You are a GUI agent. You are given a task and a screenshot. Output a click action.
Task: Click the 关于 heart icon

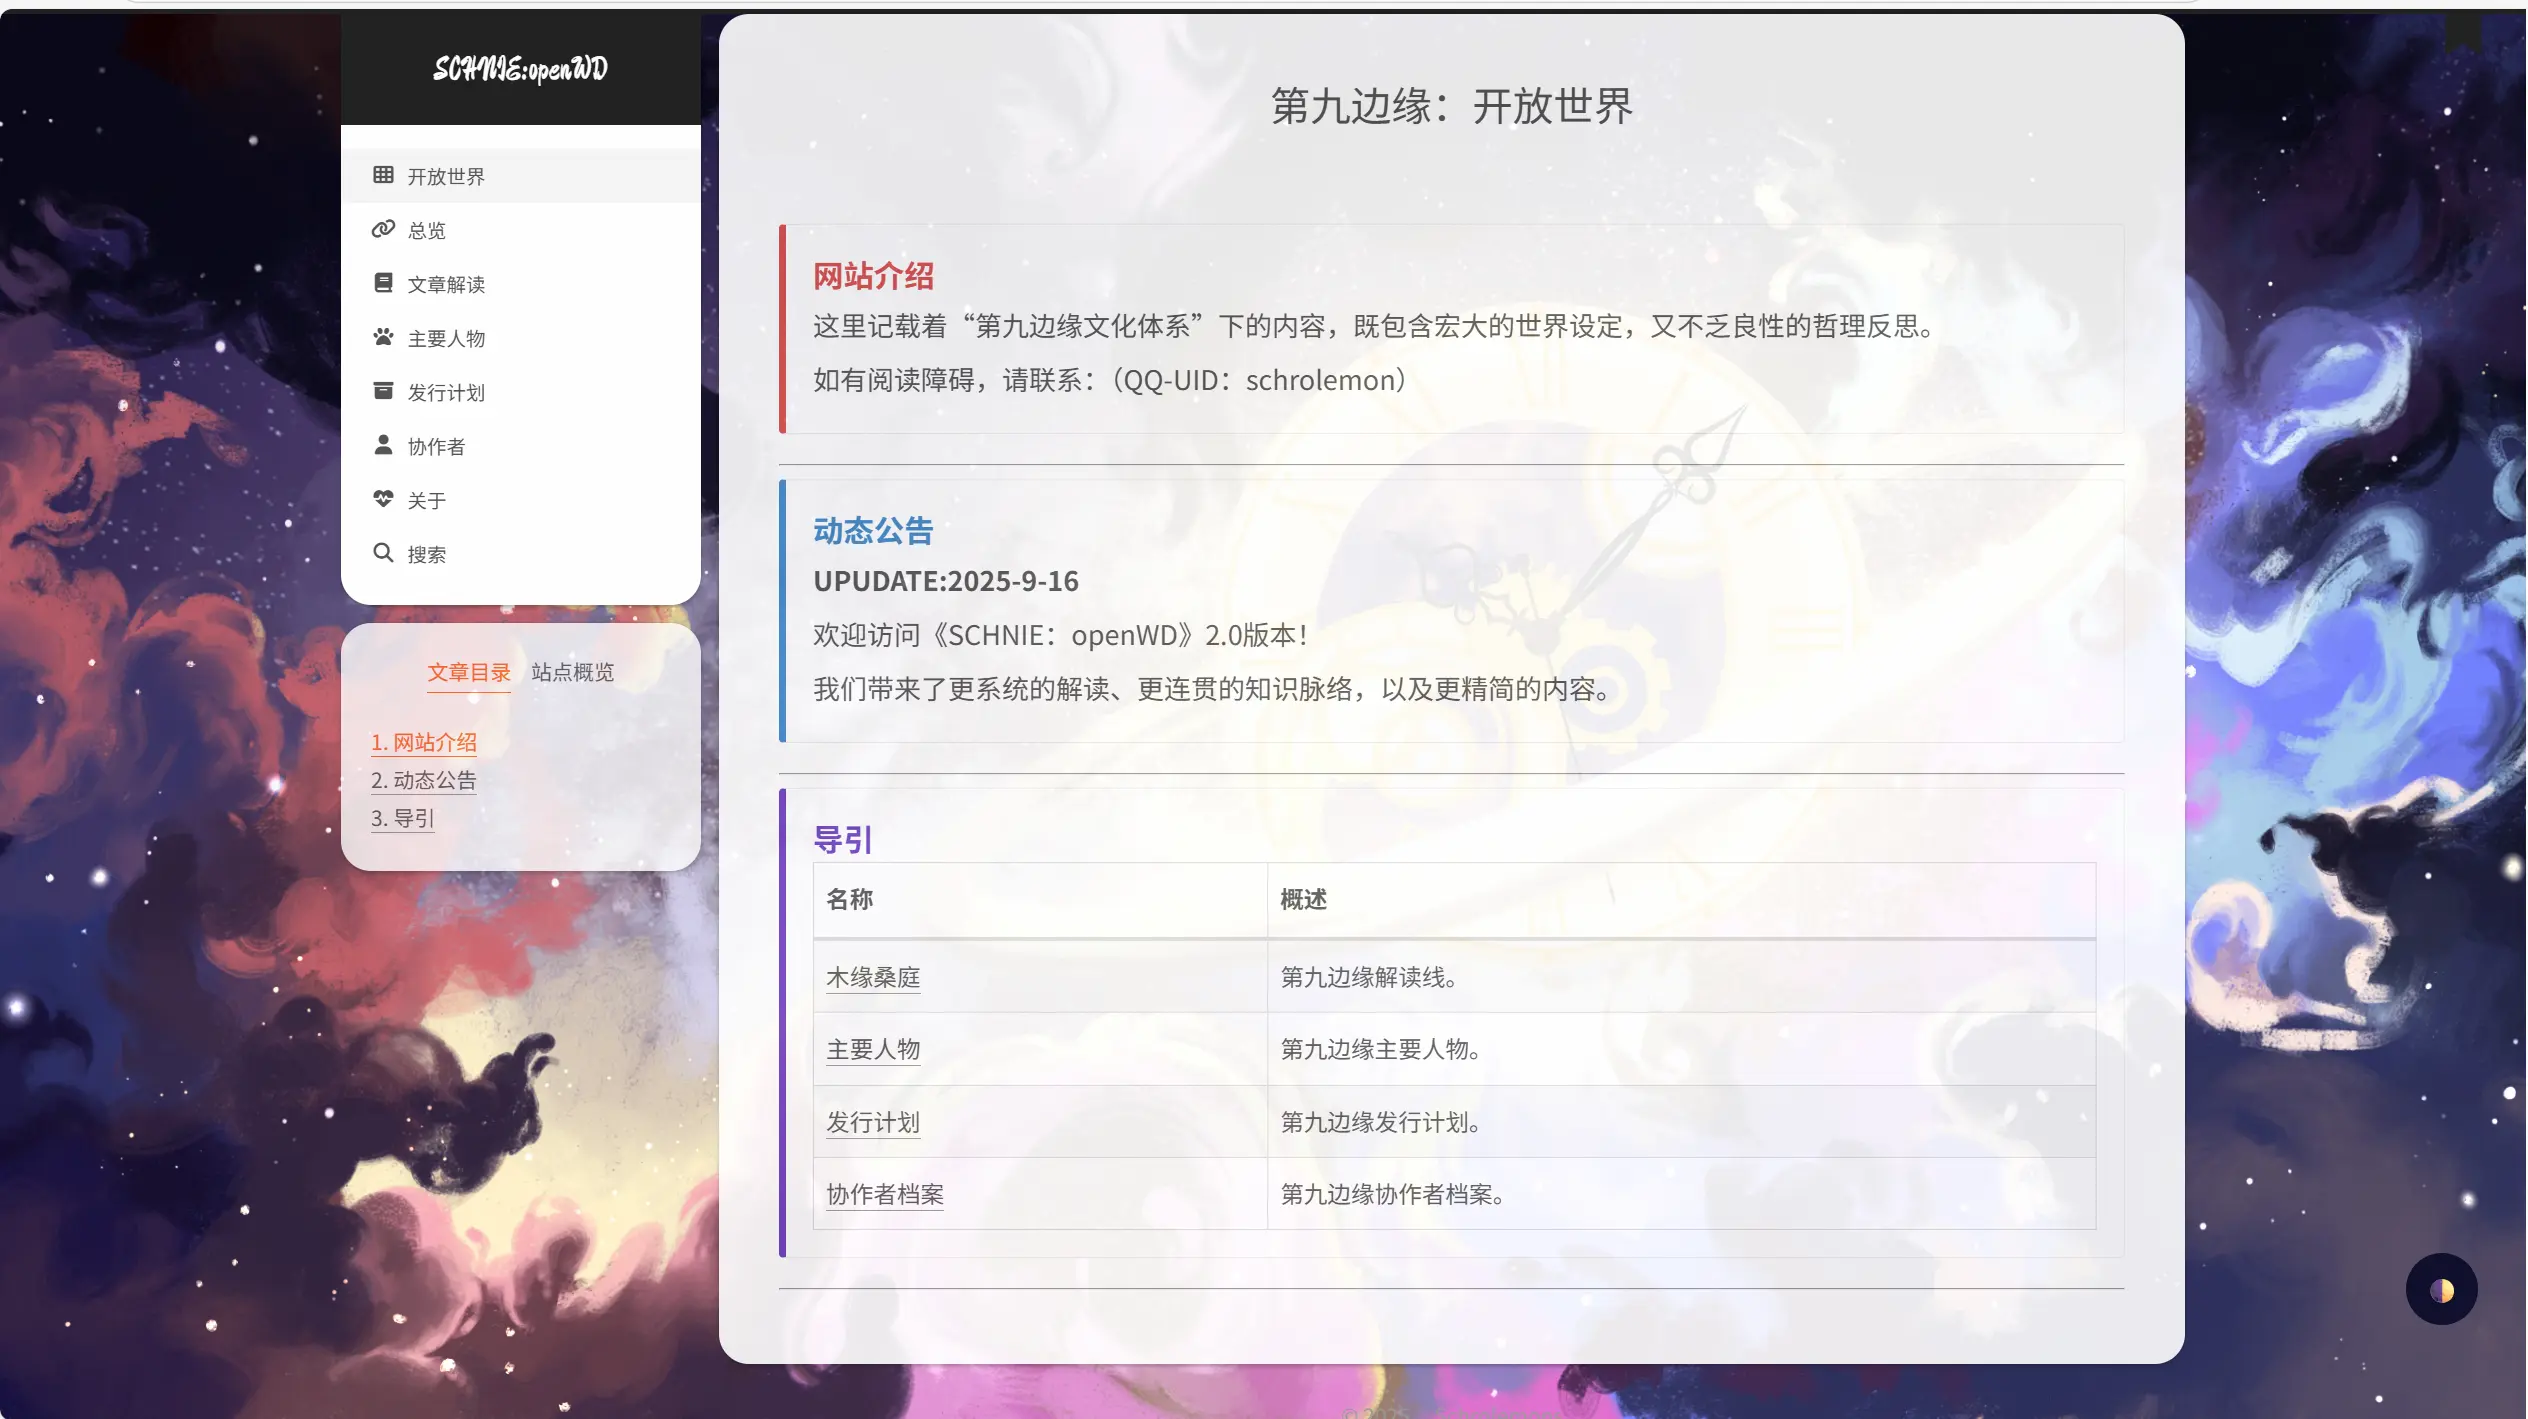[x=383, y=499]
